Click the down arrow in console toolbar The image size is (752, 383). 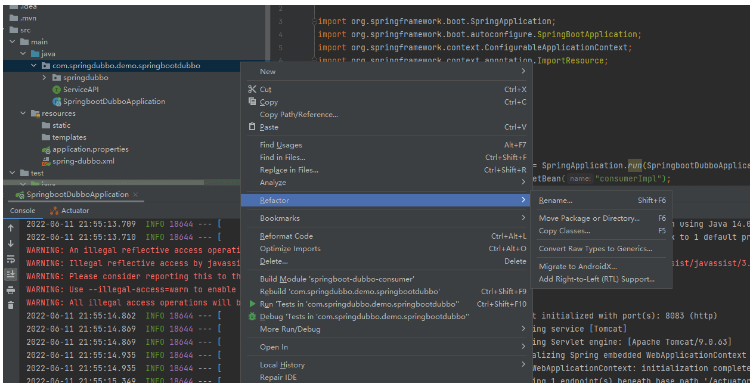click(11, 244)
